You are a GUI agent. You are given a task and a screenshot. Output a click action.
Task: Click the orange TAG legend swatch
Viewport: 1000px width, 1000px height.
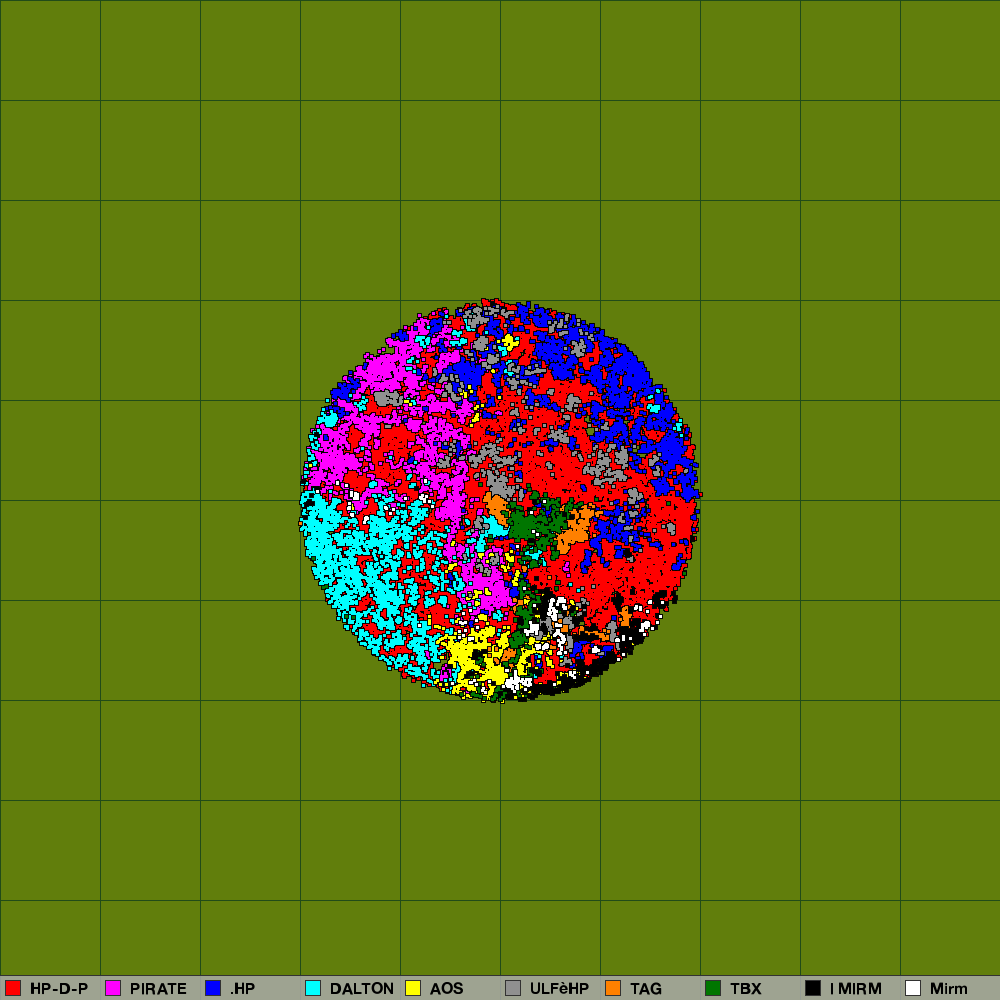(613, 988)
